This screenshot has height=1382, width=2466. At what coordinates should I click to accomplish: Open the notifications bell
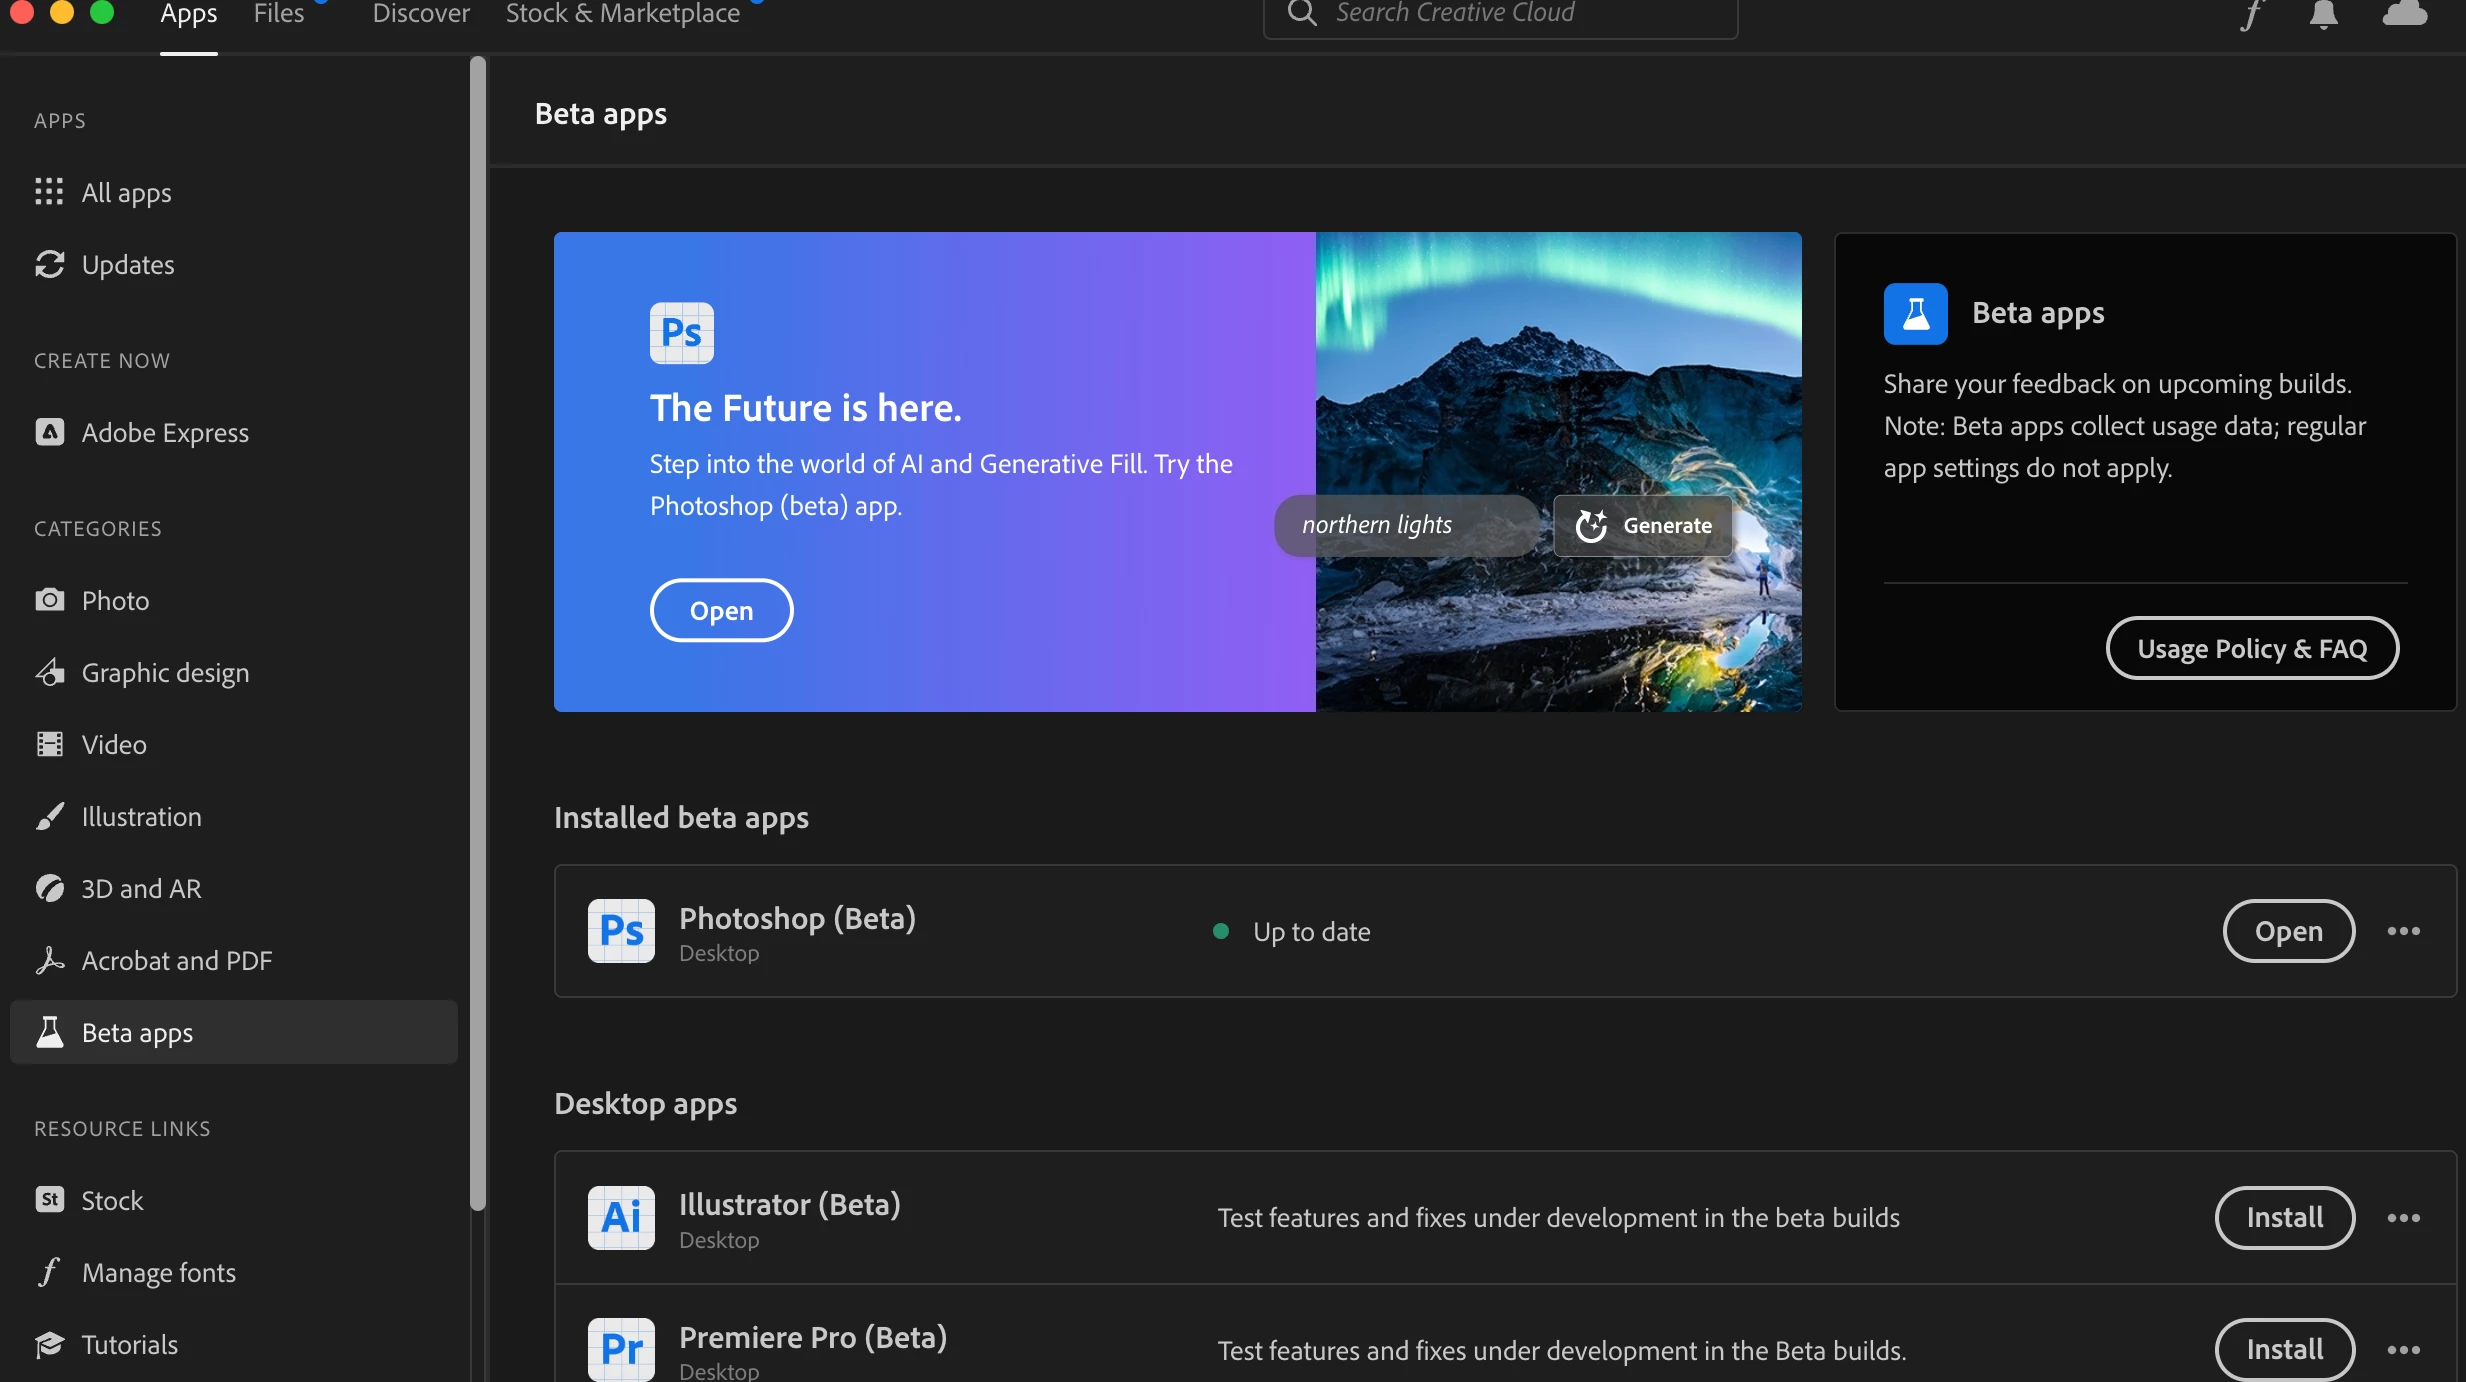pyautogui.click(x=2323, y=14)
